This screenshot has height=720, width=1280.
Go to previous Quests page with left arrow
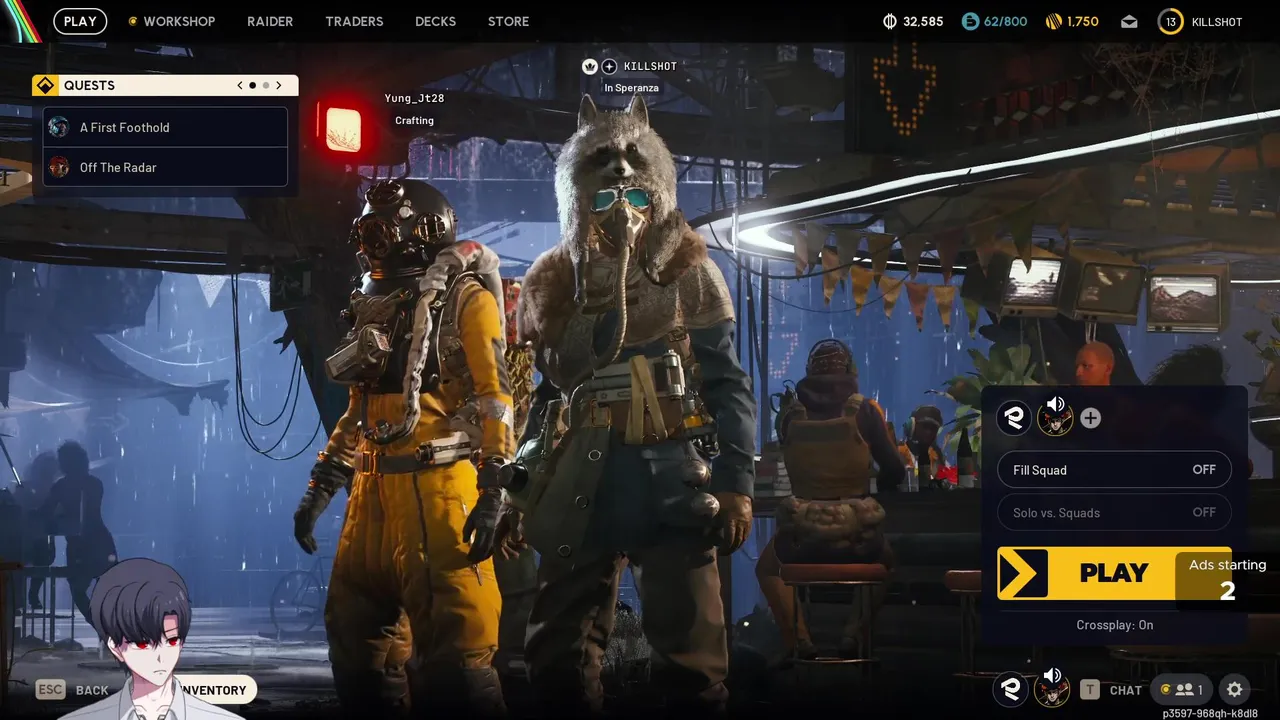pyautogui.click(x=240, y=85)
